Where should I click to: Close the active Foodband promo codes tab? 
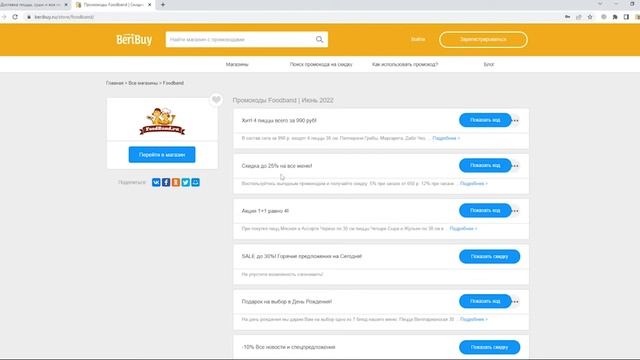click(x=149, y=4)
